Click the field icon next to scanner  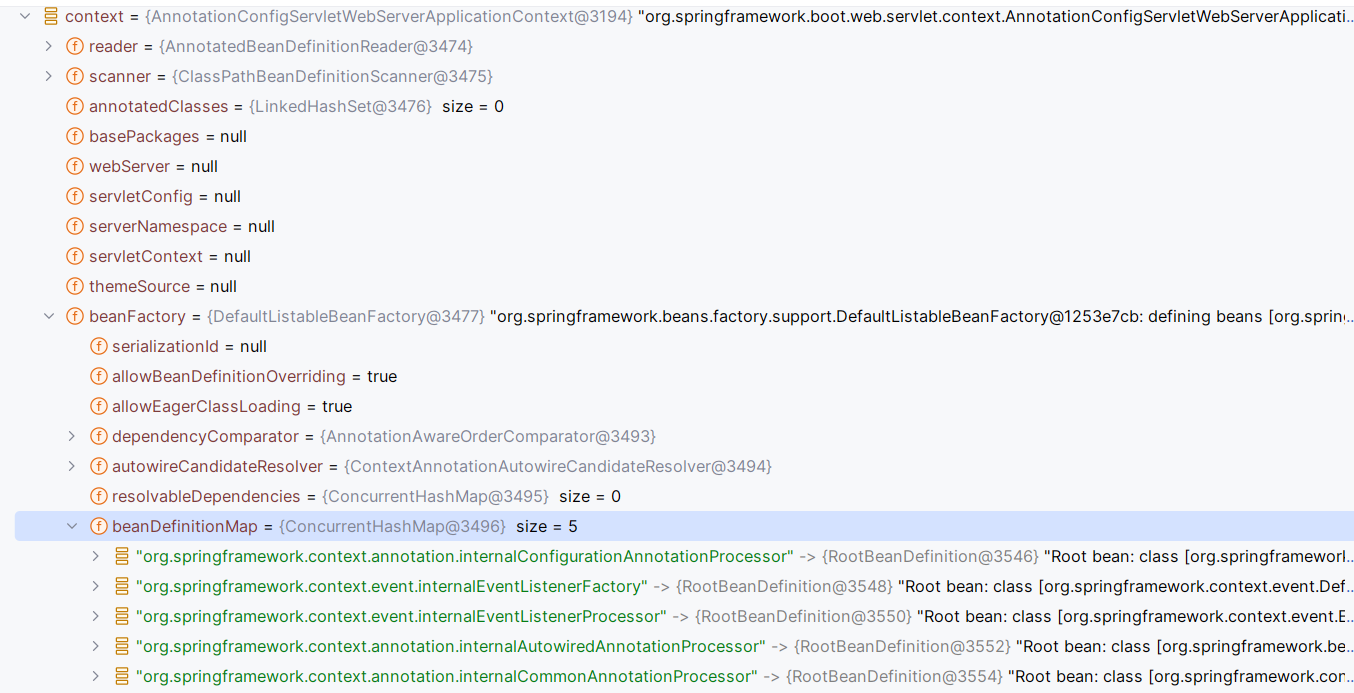74,76
